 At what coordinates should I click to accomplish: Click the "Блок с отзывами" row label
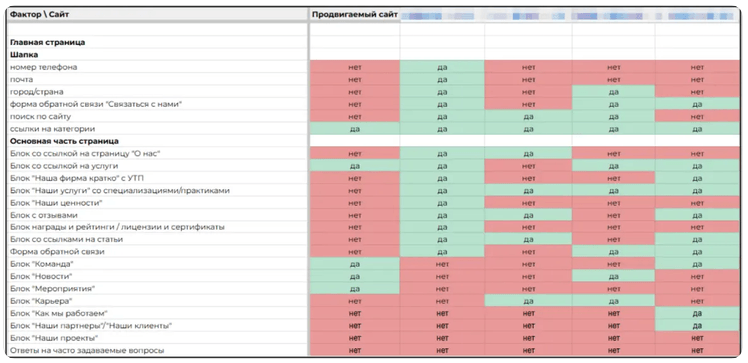43,215
